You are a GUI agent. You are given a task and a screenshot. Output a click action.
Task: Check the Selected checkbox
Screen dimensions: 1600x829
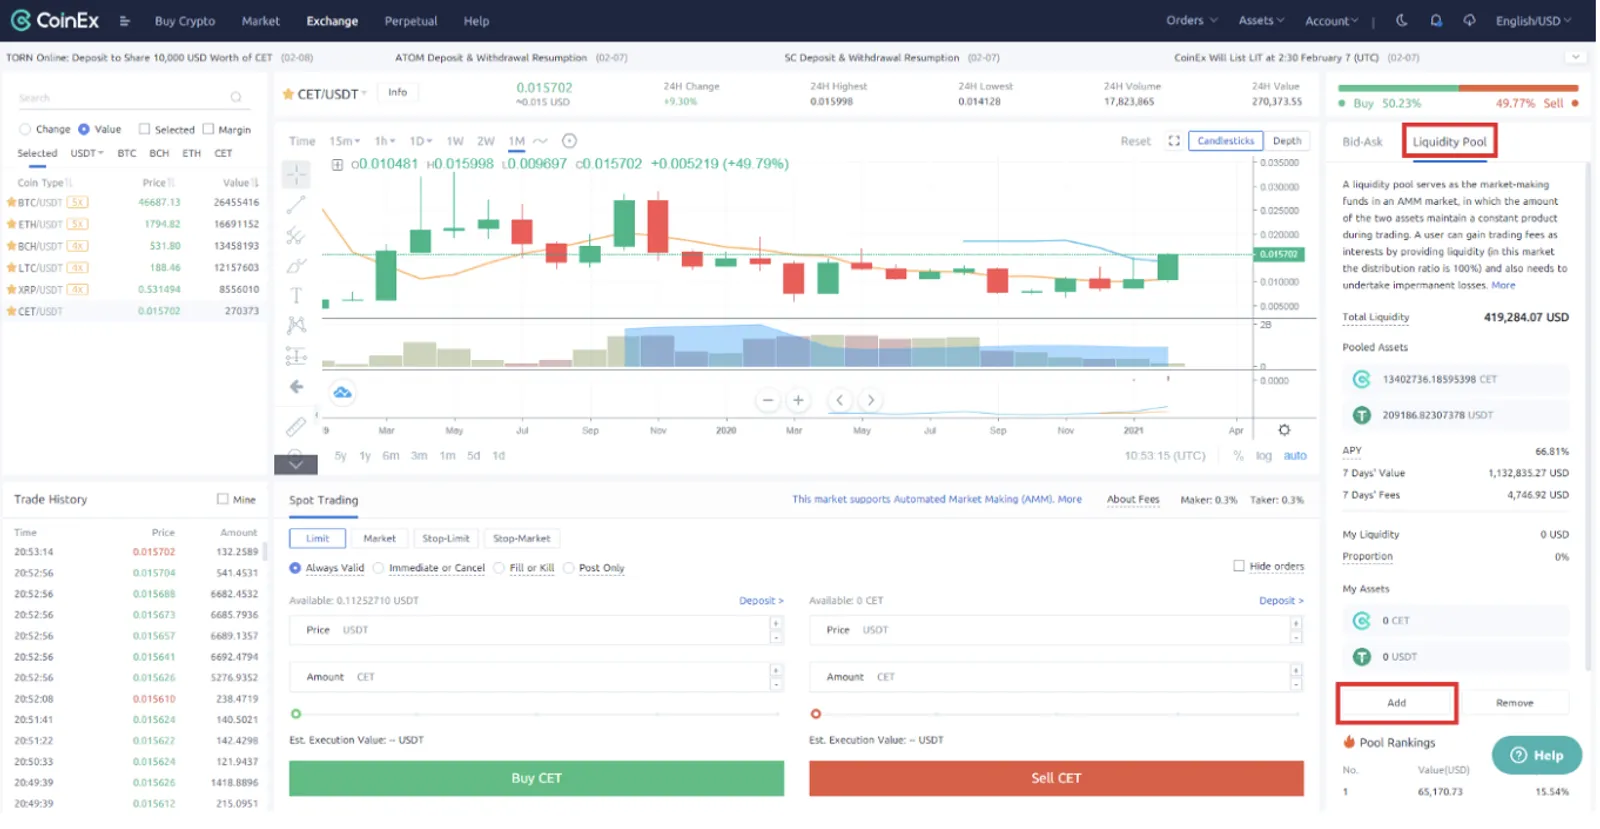click(144, 129)
